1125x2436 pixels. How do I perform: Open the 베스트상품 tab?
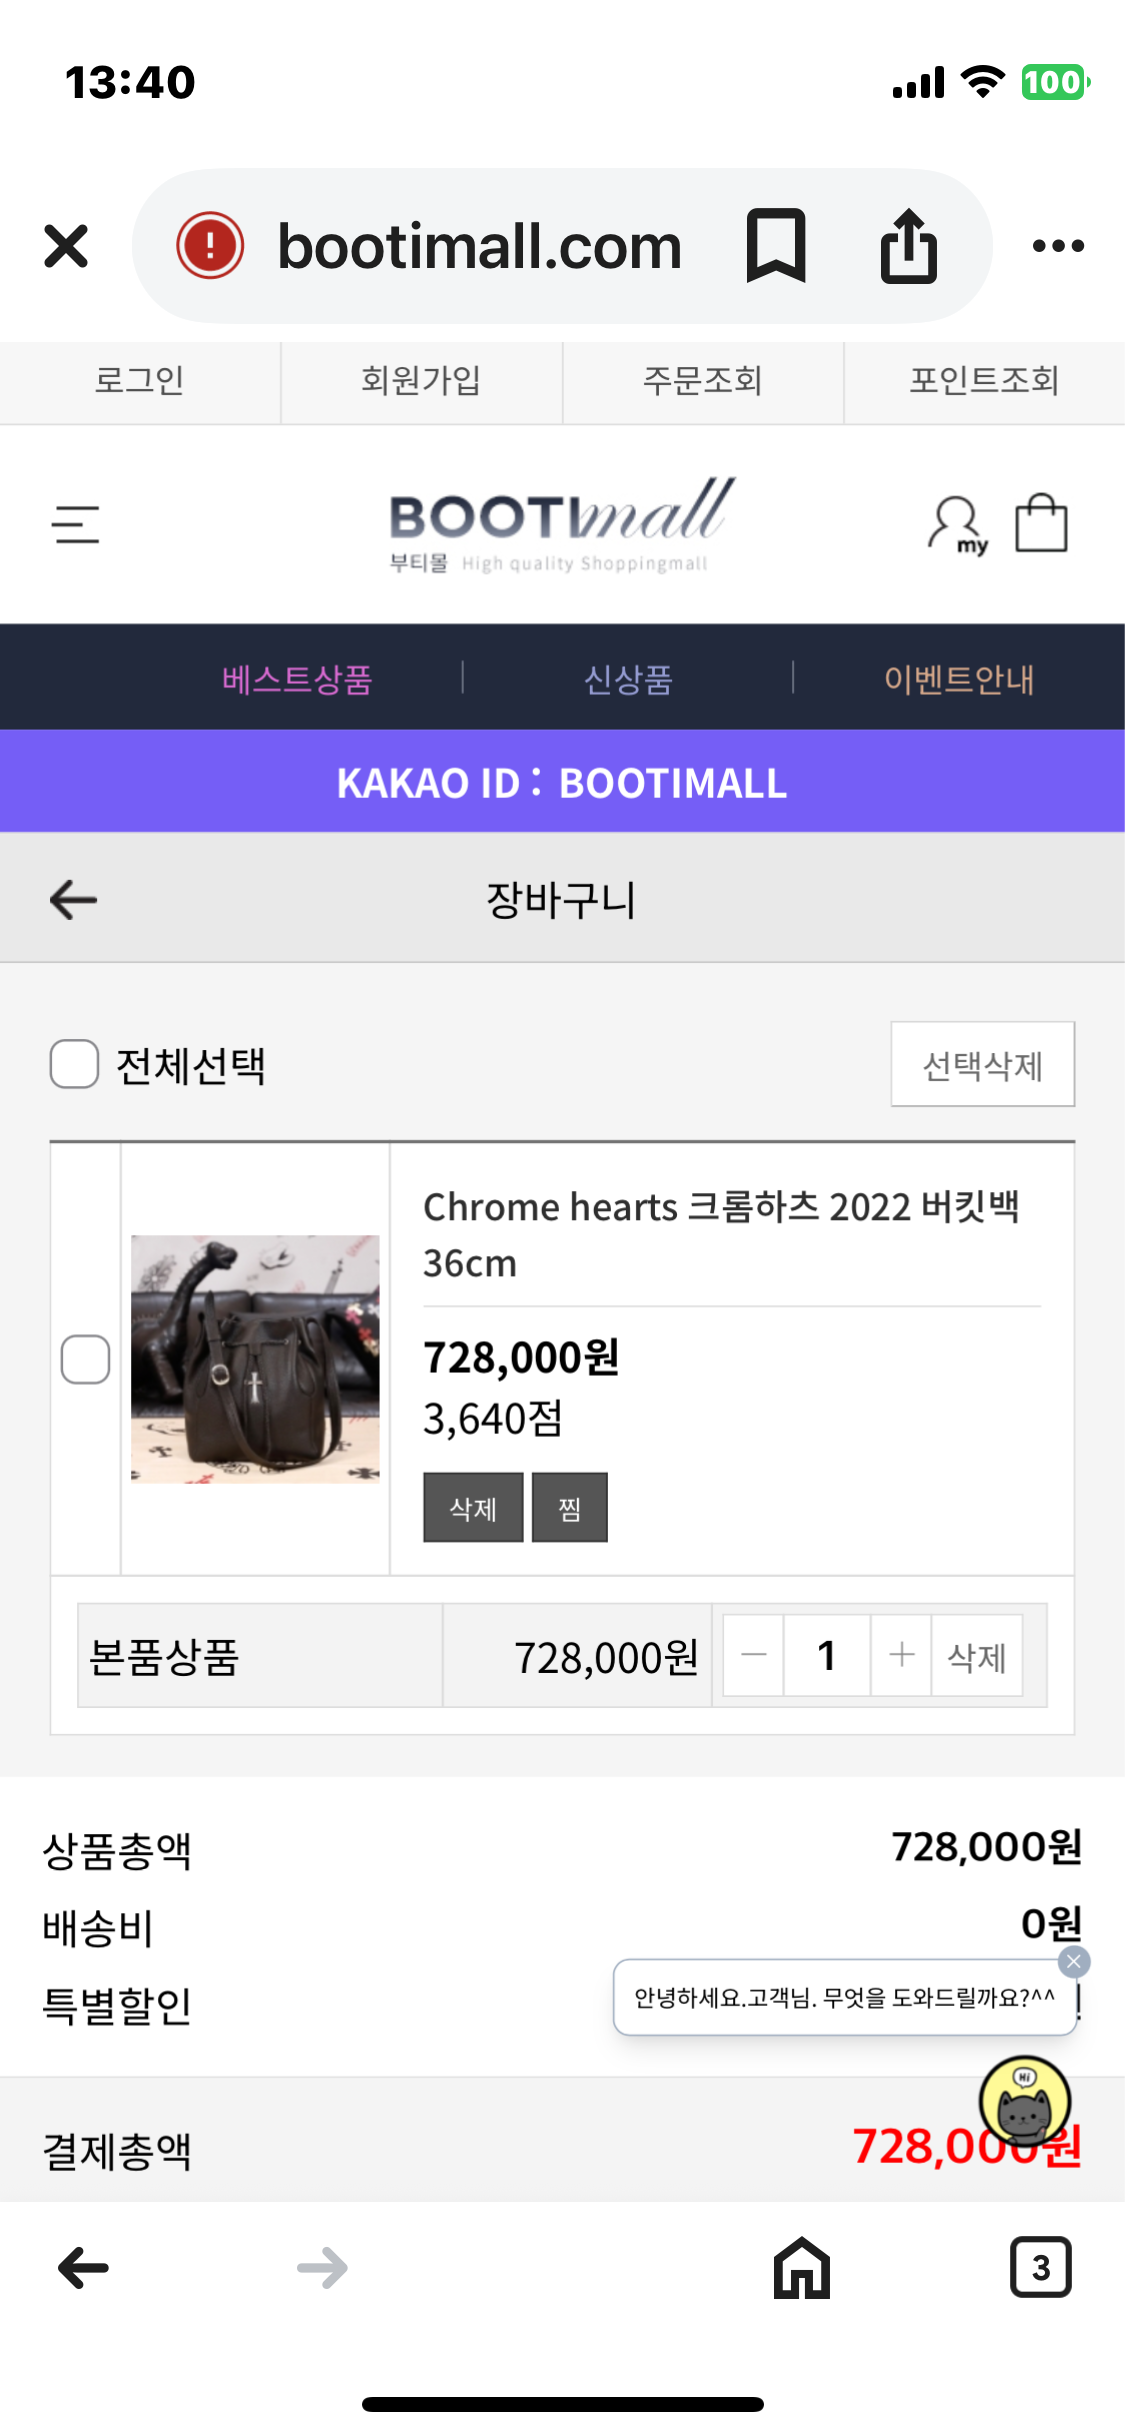pos(297,680)
